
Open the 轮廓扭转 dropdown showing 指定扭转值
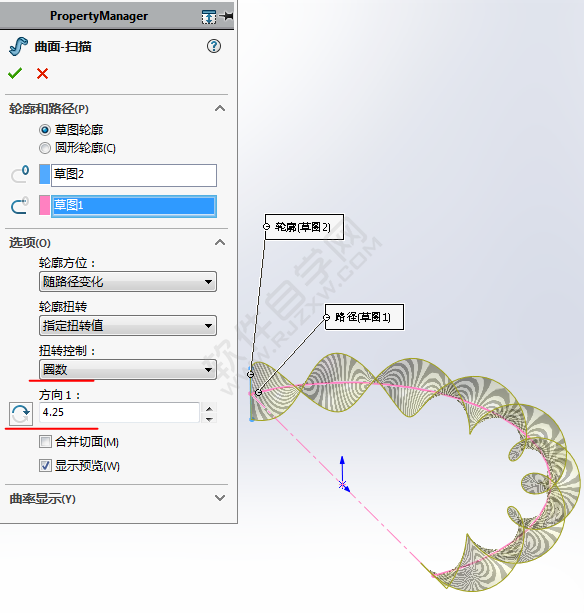click(128, 326)
